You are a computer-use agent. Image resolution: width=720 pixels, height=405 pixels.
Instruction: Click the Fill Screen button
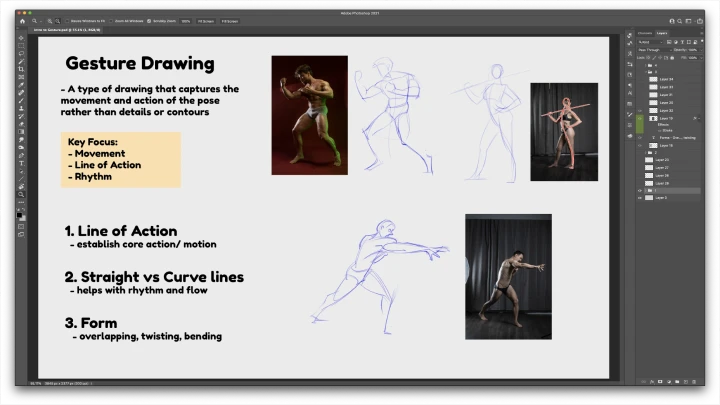coord(230,21)
